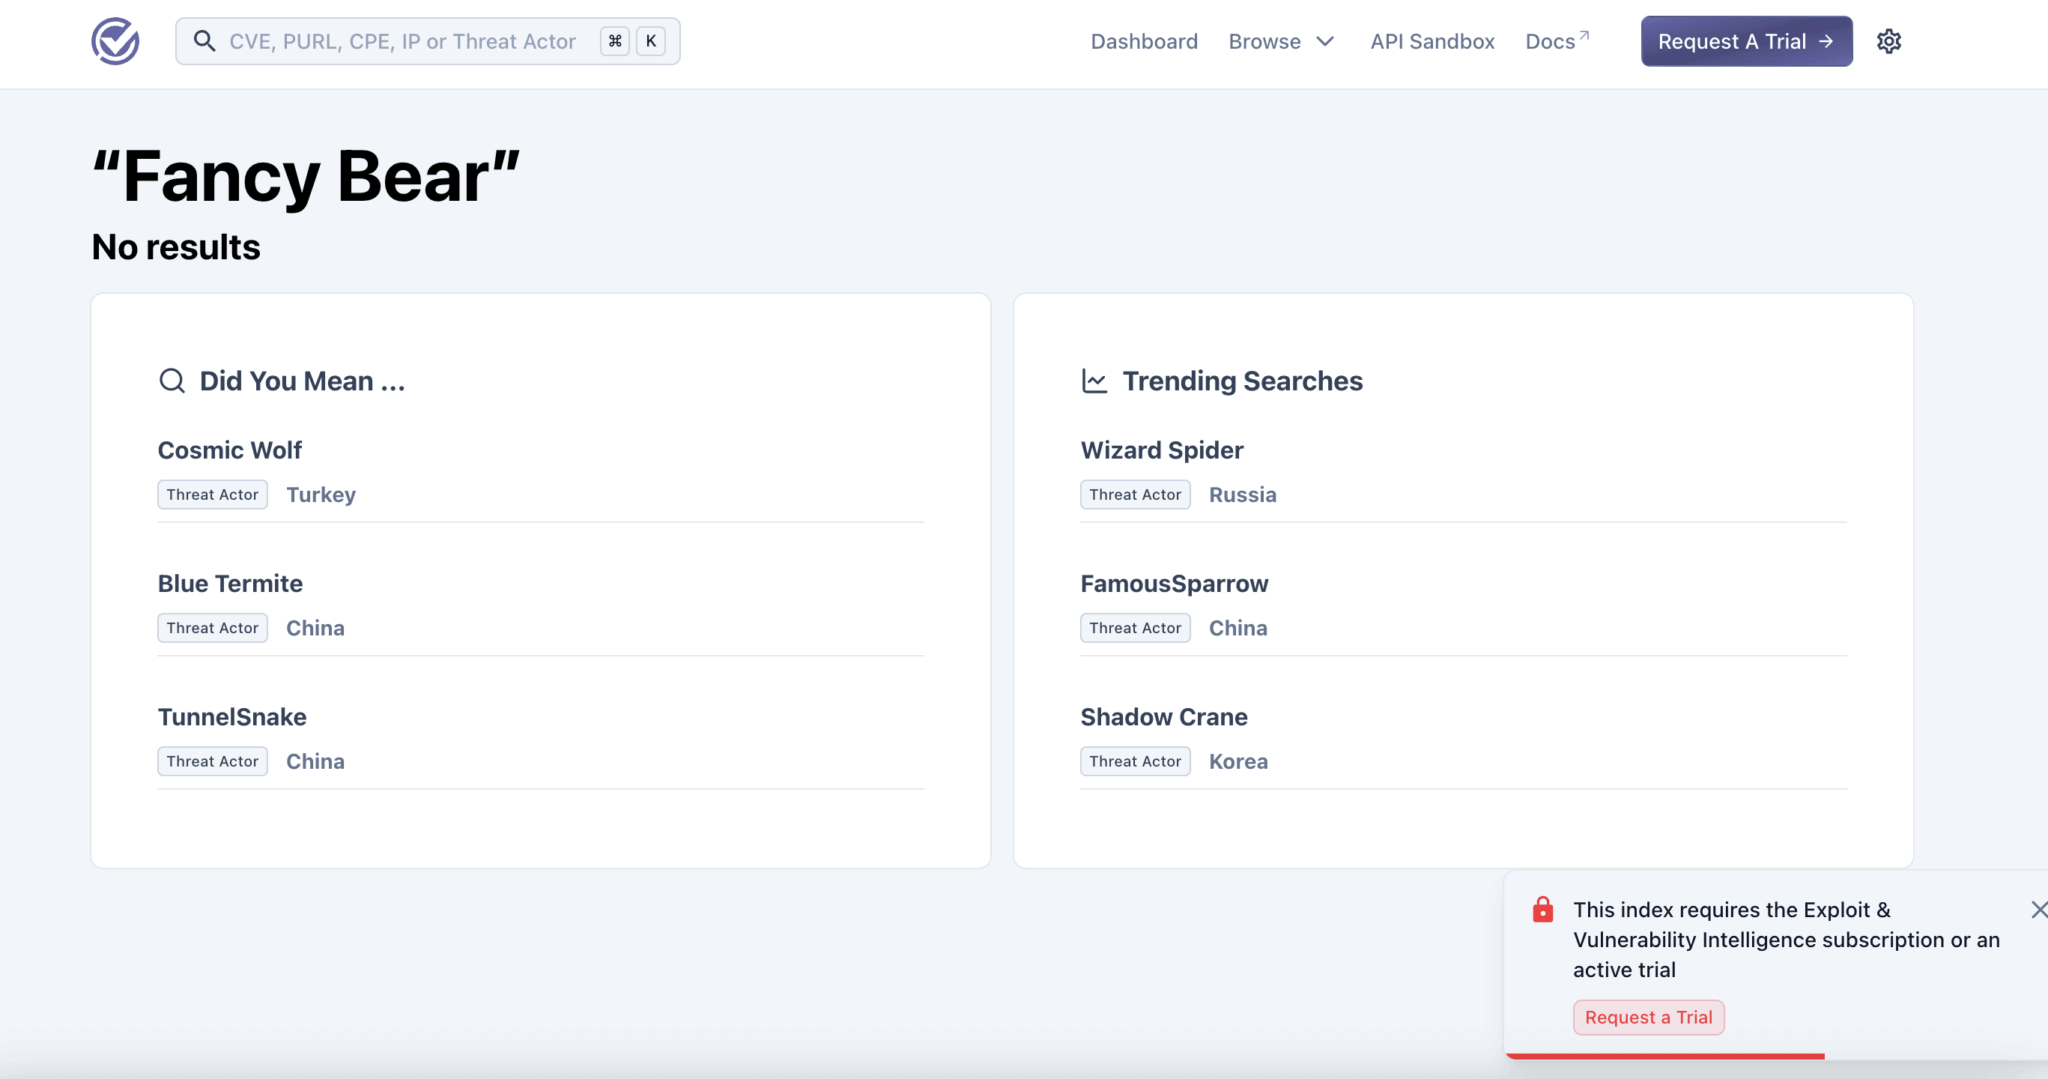Click the search magnifier icon in search bar
The image size is (2048, 1079).
click(204, 41)
